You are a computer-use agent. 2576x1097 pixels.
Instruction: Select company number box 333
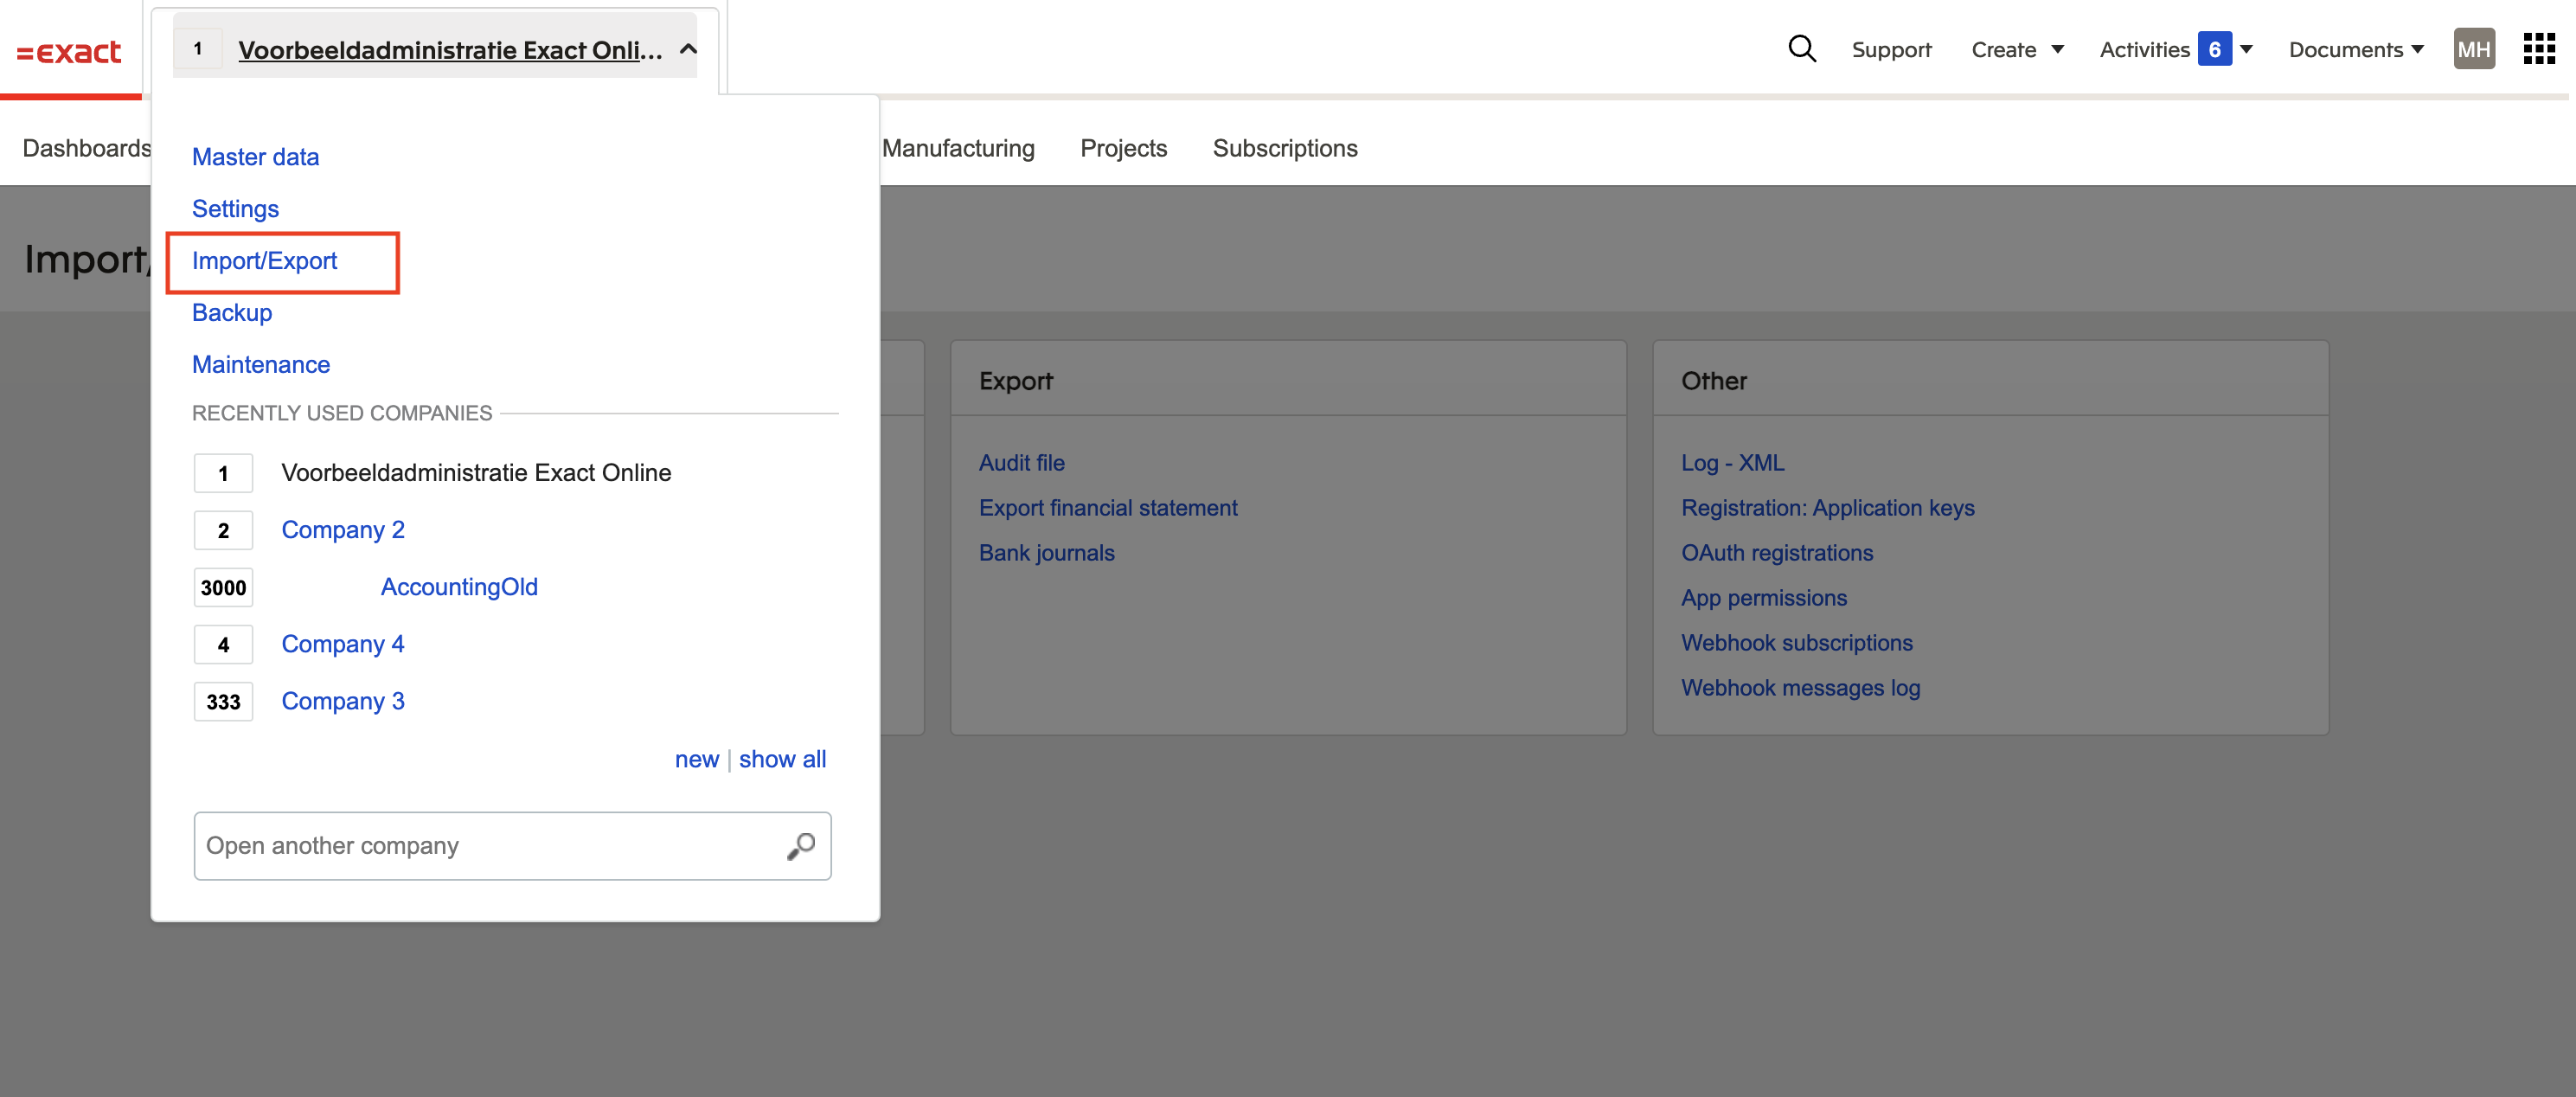[x=223, y=701]
